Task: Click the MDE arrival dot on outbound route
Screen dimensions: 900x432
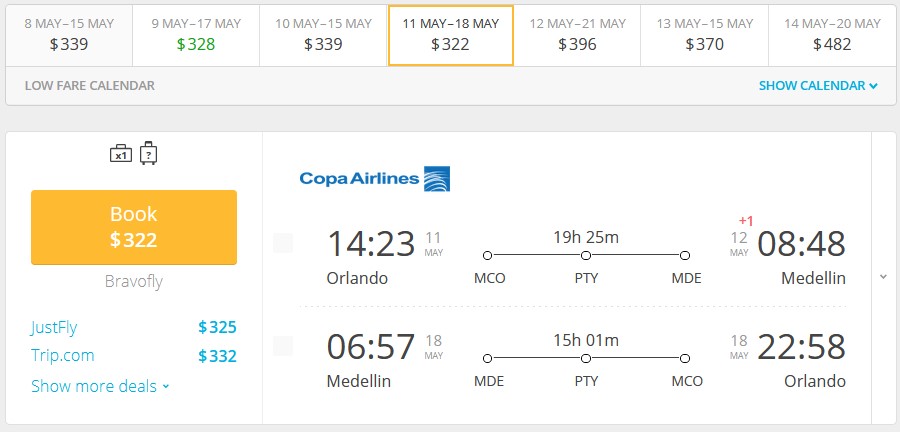Action: [685, 255]
